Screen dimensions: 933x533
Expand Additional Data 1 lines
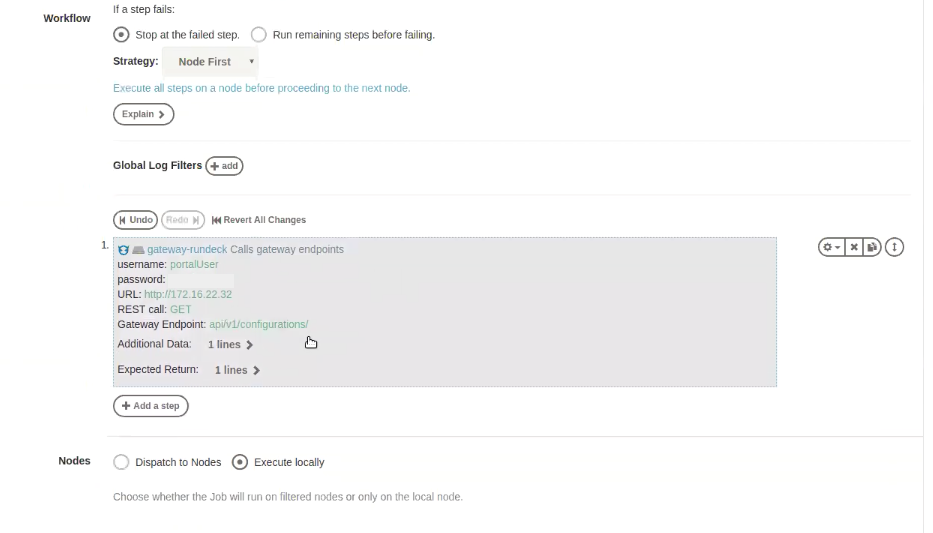(x=230, y=344)
